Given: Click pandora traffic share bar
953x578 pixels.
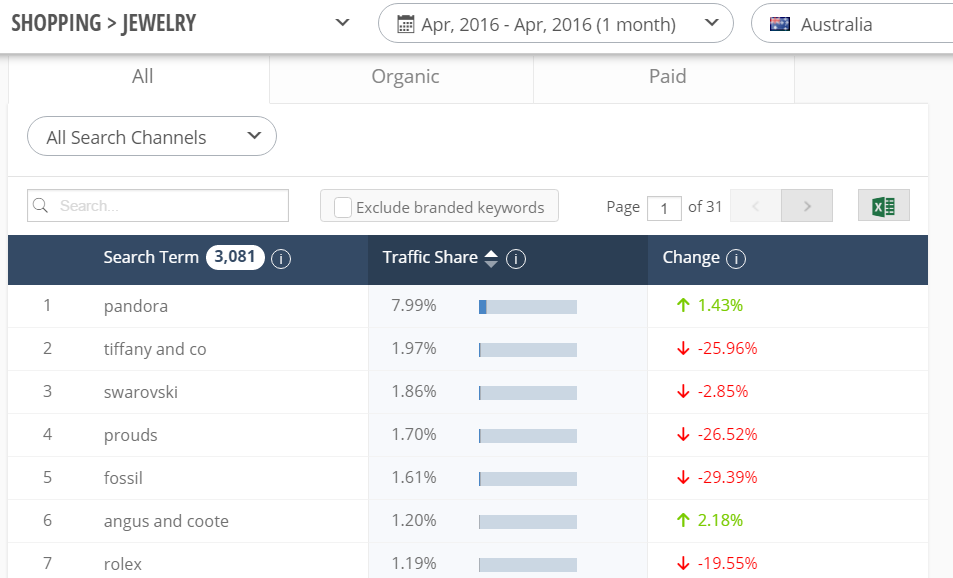Looking at the screenshot, I should (x=528, y=307).
